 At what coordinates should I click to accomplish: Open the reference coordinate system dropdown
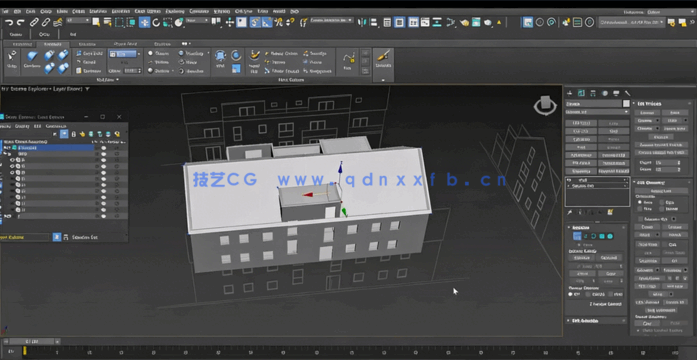point(197,20)
